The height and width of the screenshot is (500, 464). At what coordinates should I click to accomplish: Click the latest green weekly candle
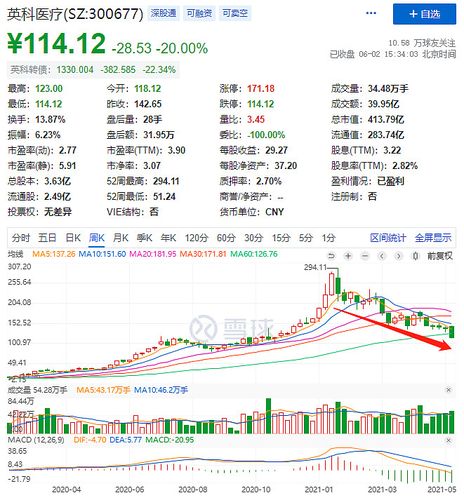[x=452, y=332]
